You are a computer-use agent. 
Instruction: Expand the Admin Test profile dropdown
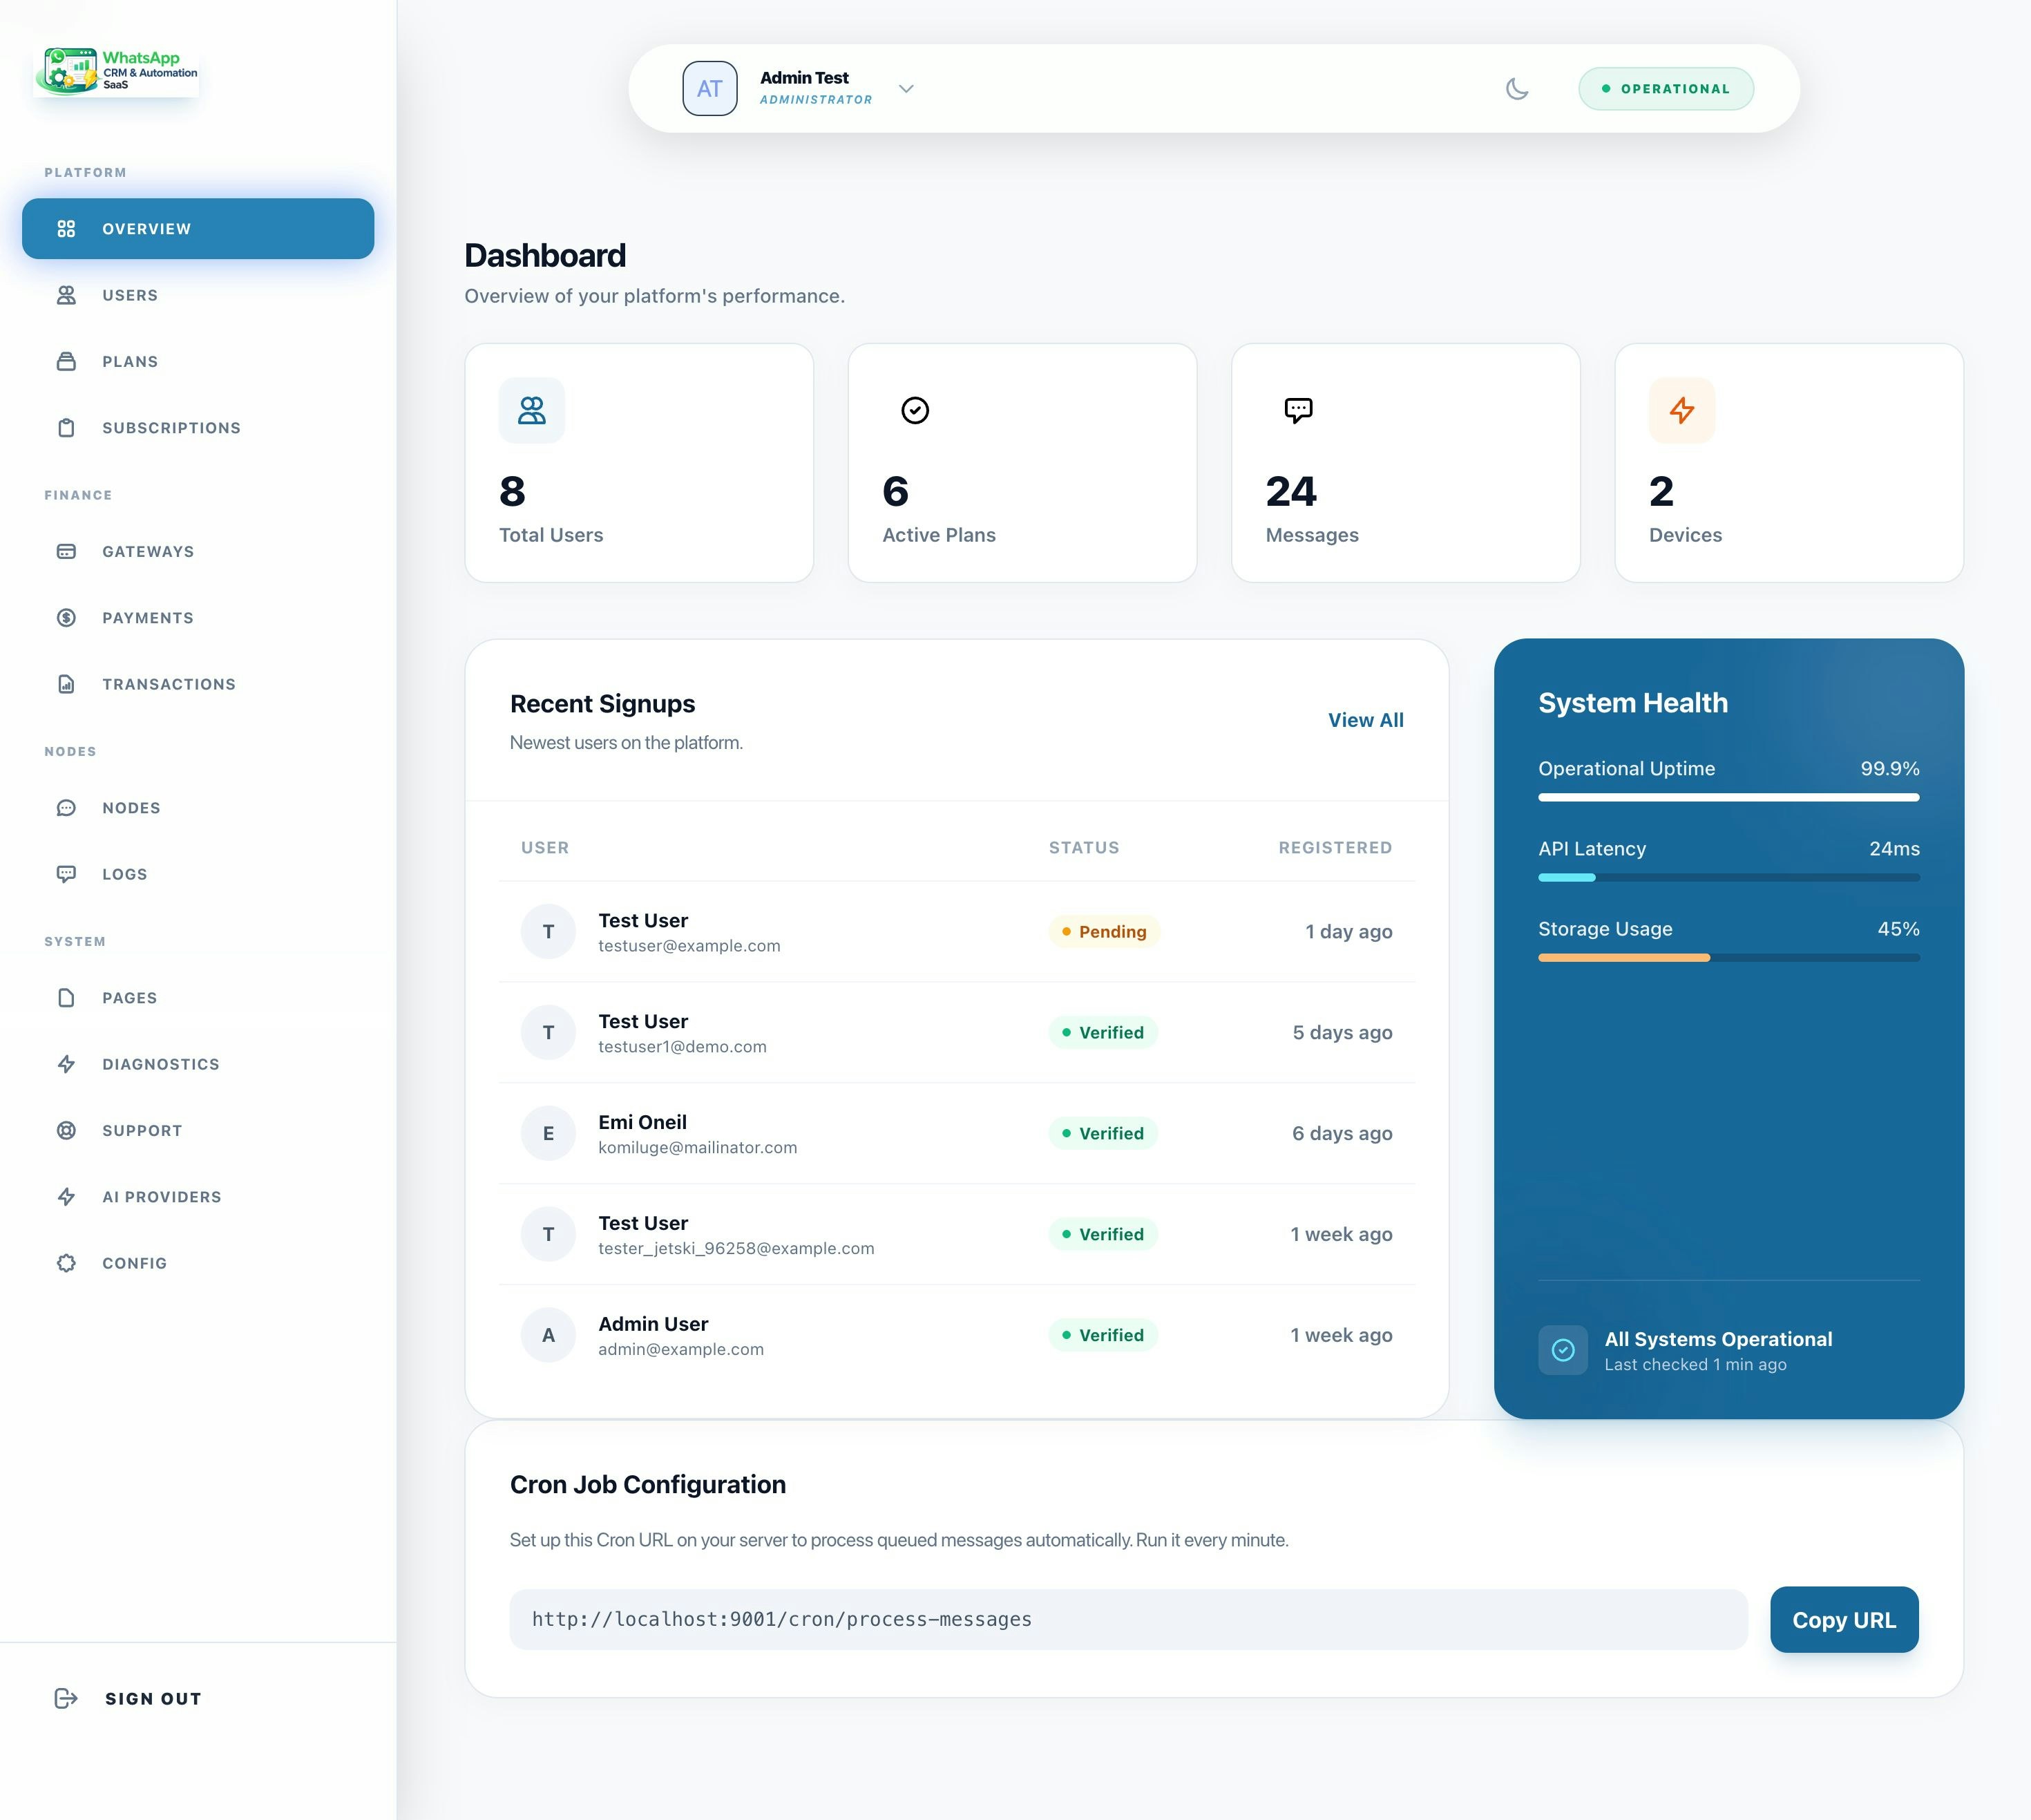click(x=906, y=88)
